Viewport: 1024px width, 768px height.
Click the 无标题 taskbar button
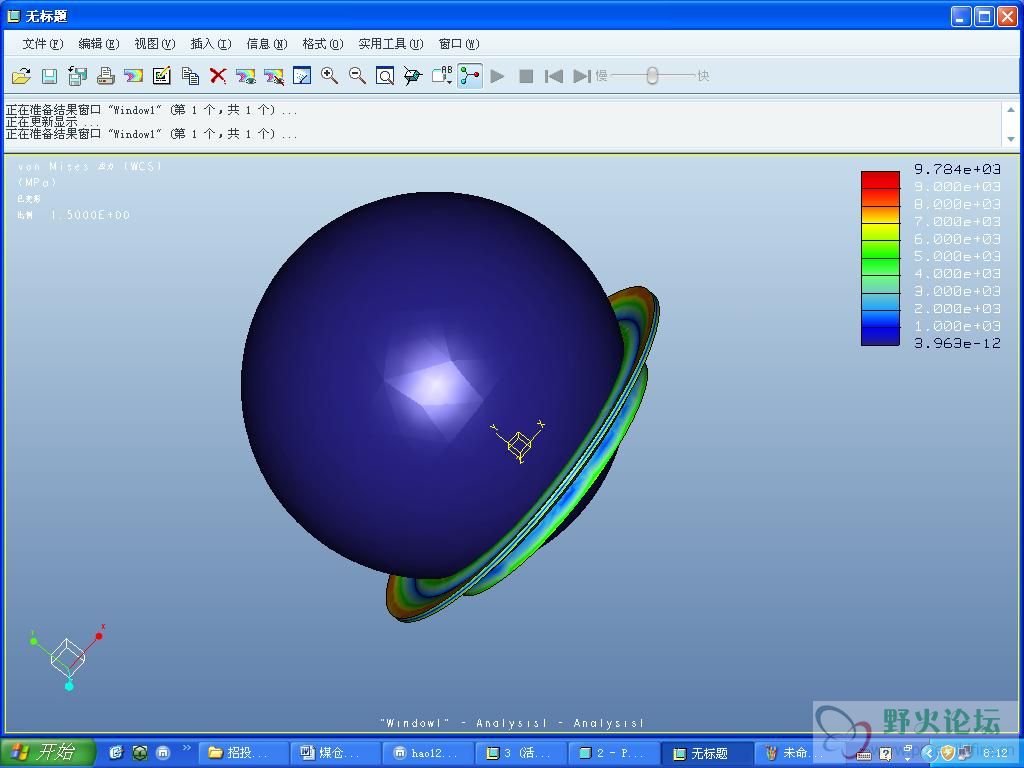[706, 753]
